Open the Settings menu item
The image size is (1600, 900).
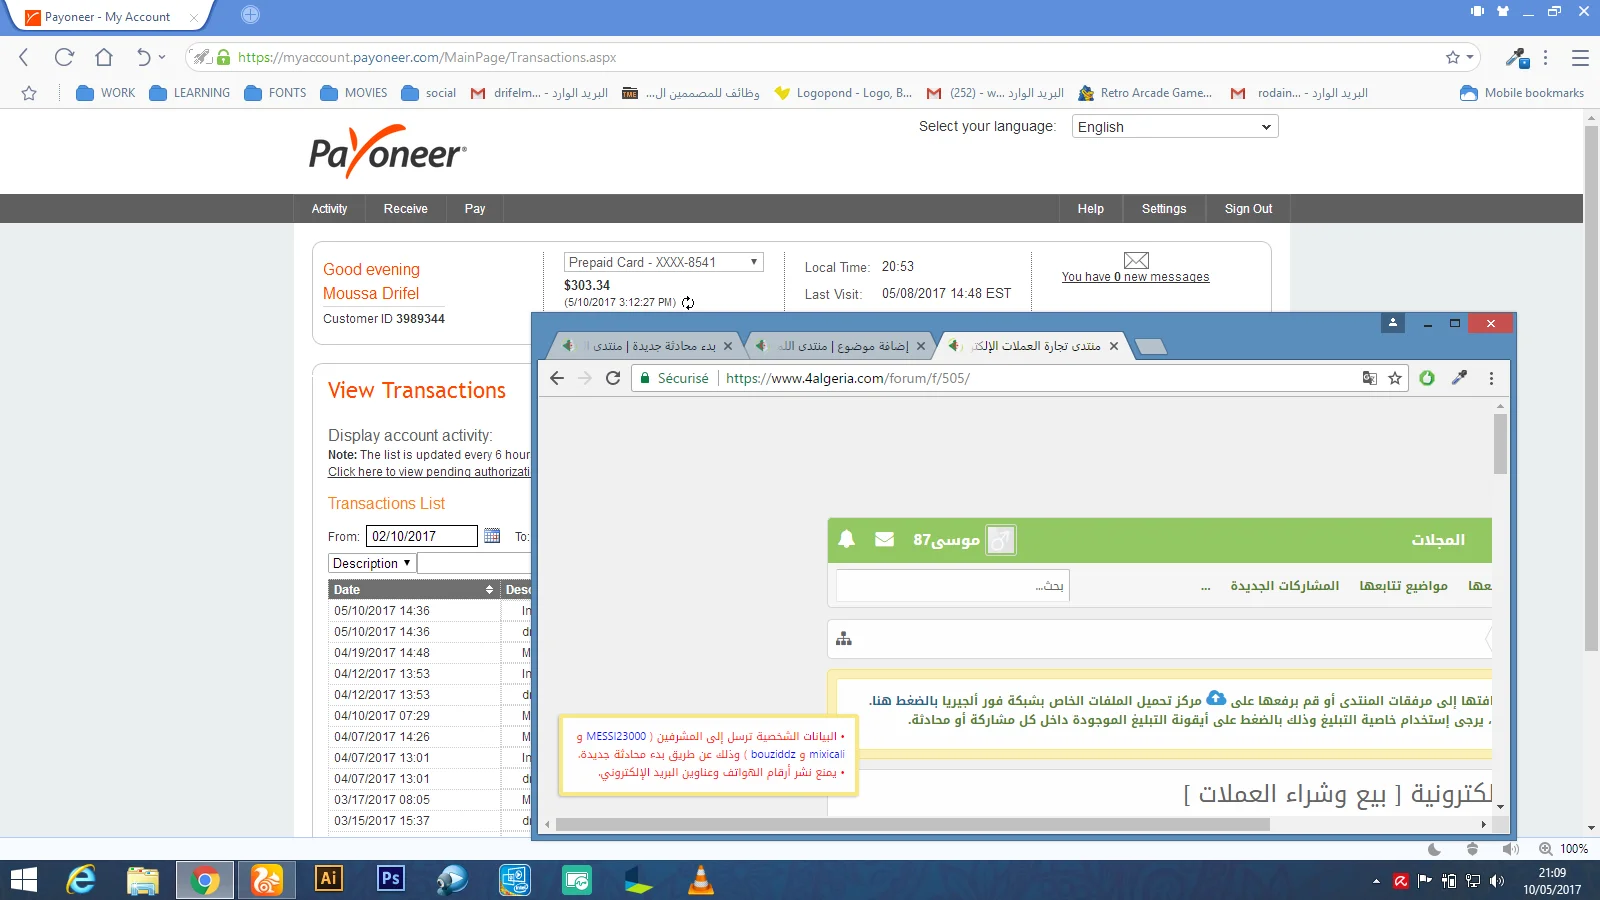click(1163, 209)
